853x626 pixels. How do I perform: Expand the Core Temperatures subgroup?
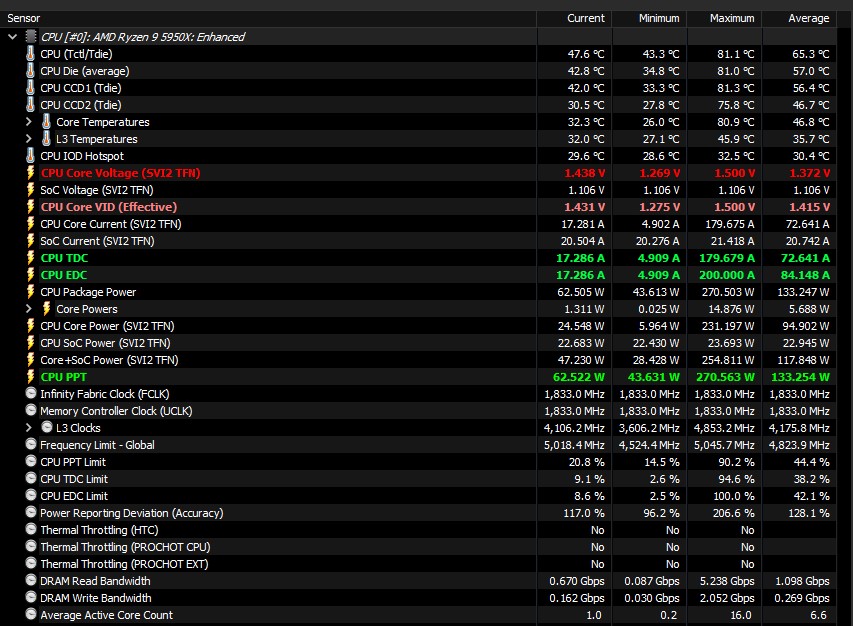(29, 122)
